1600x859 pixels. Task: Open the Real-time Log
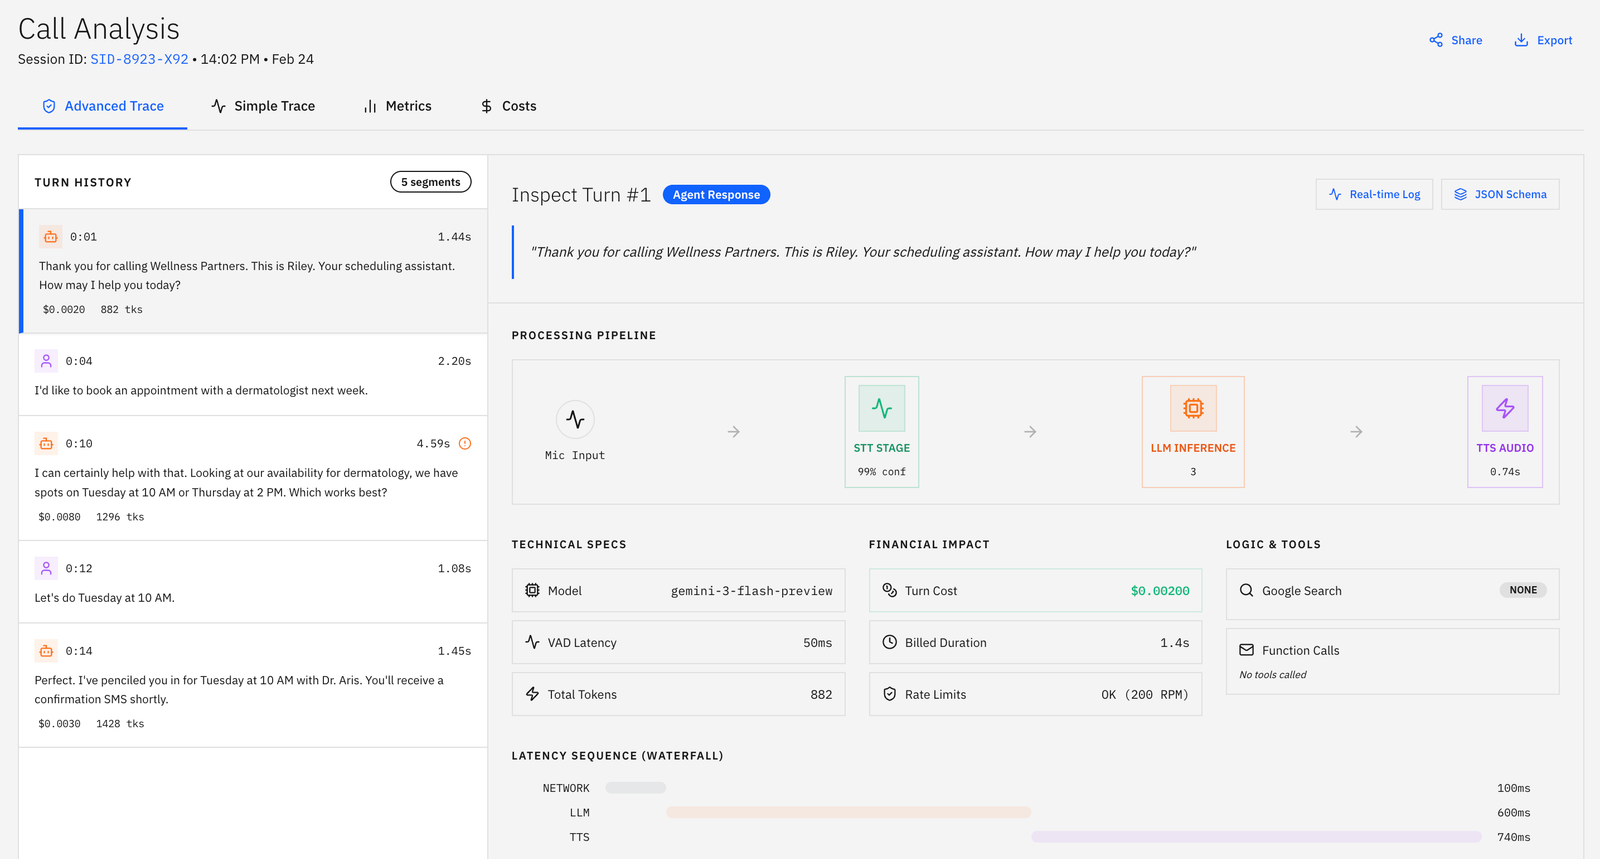pyautogui.click(x=1374, y=194)
